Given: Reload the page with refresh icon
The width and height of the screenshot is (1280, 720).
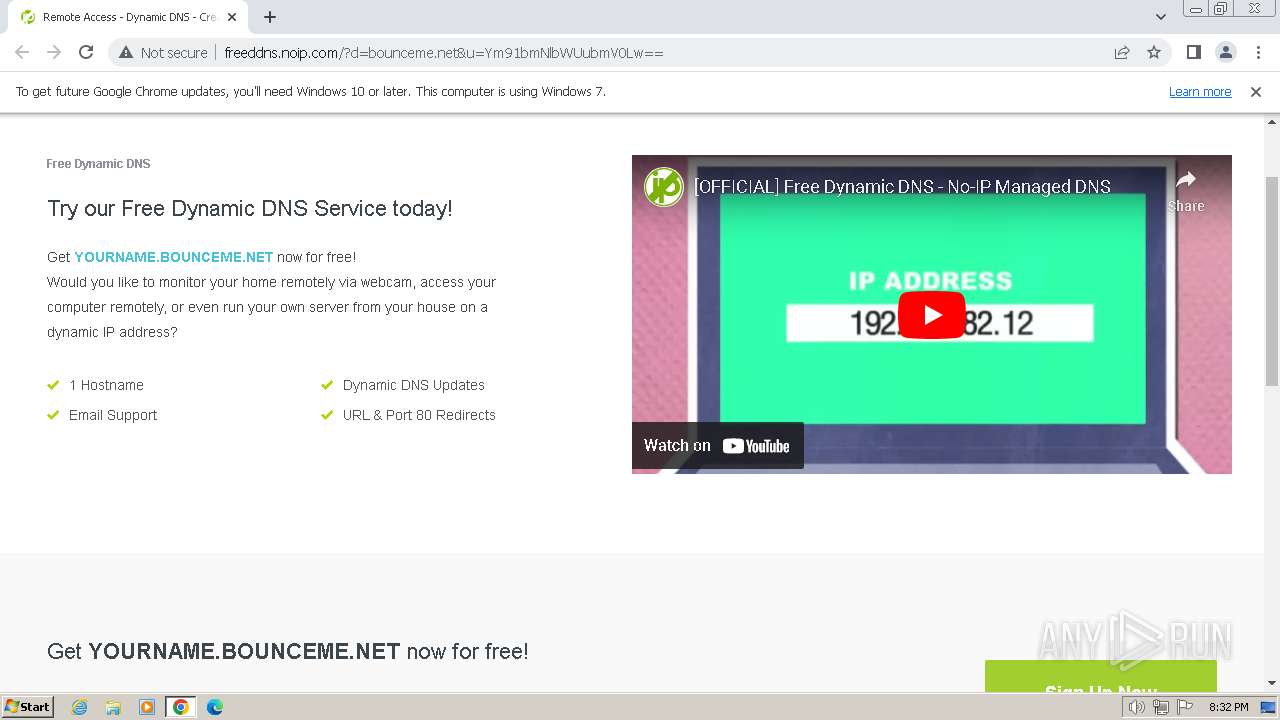Looking at the screenshot, I should [x=86, y=52].
